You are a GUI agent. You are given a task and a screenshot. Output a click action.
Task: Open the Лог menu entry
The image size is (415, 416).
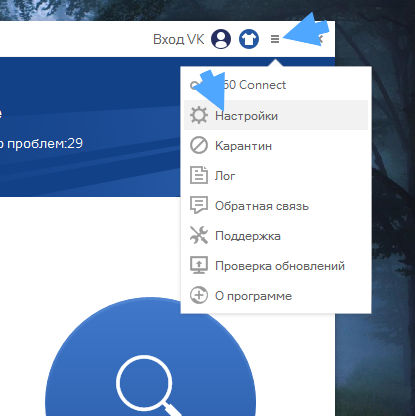[276, 176]
